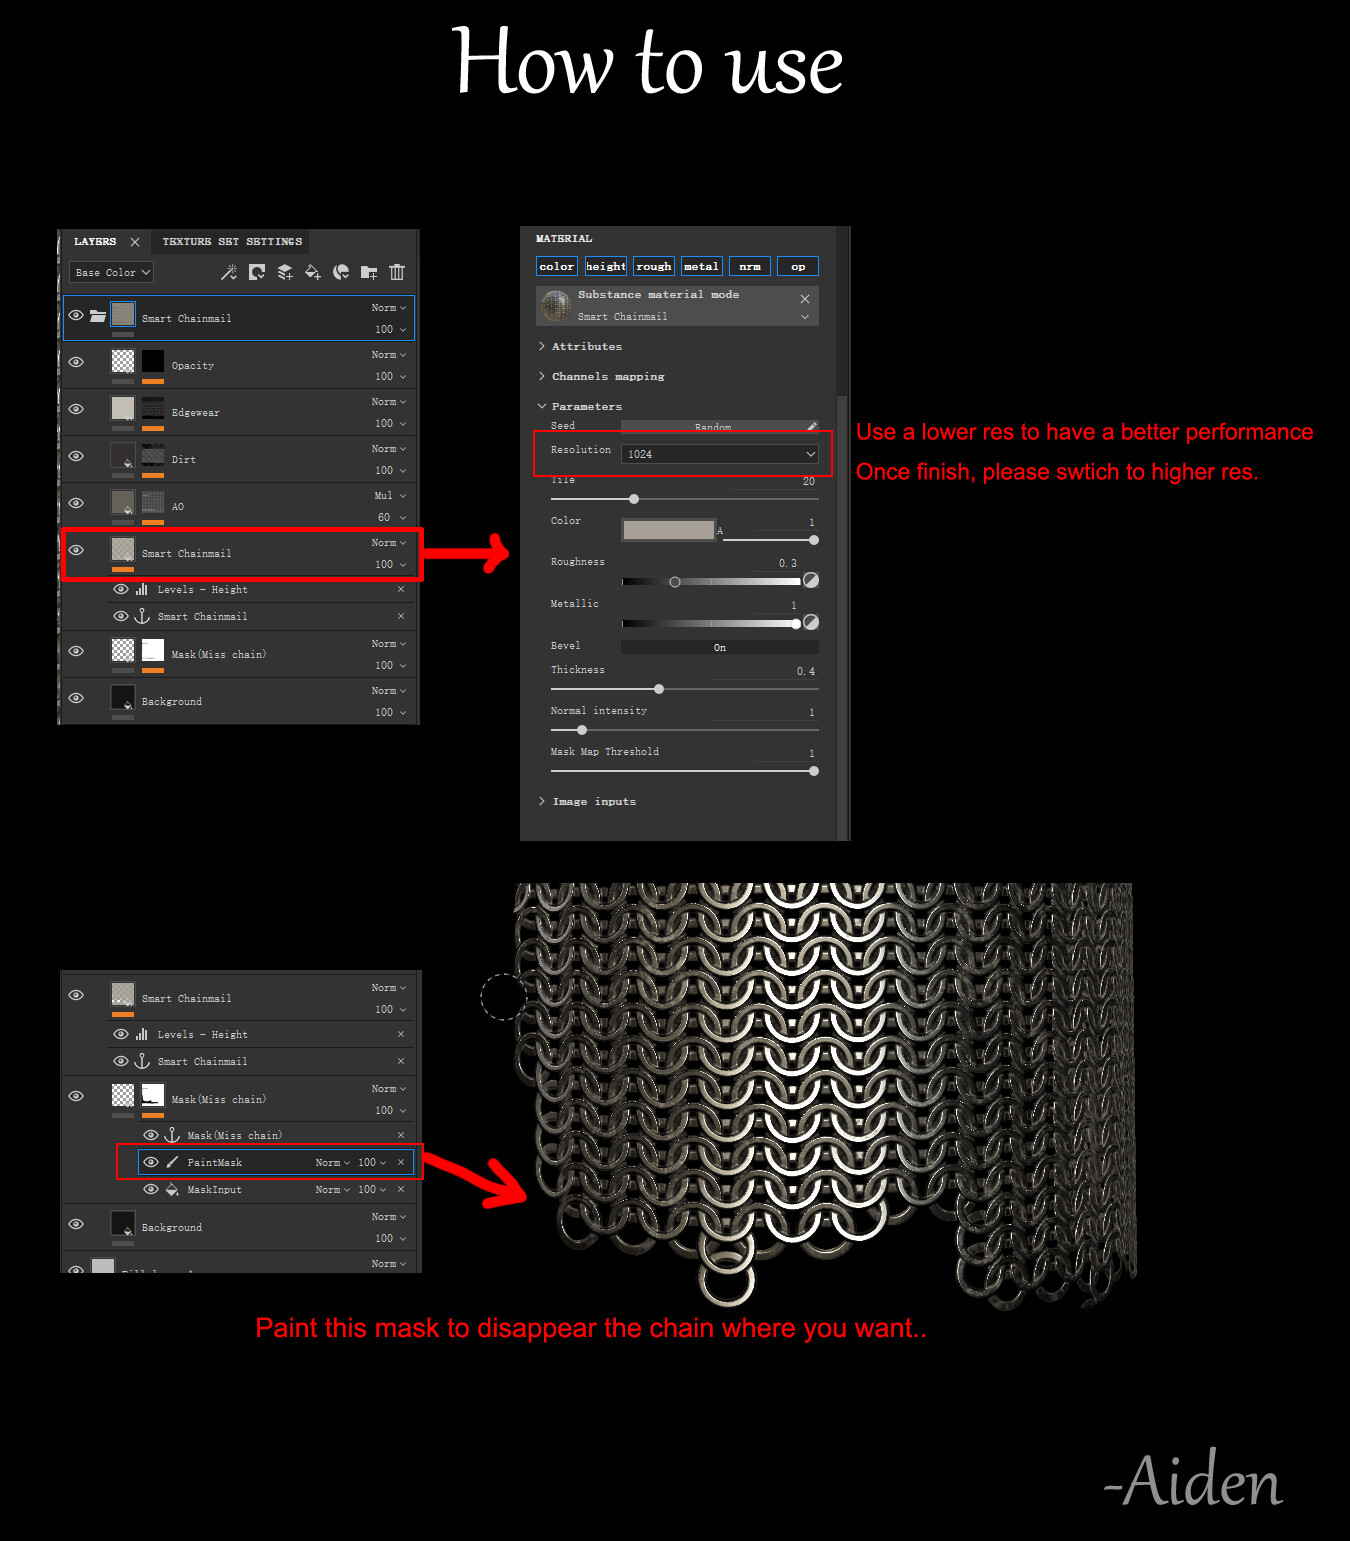This screenshot has width=1350, height=1541.
Task: Switch to the Texture Set Settings tab
Action: [232, 241]
